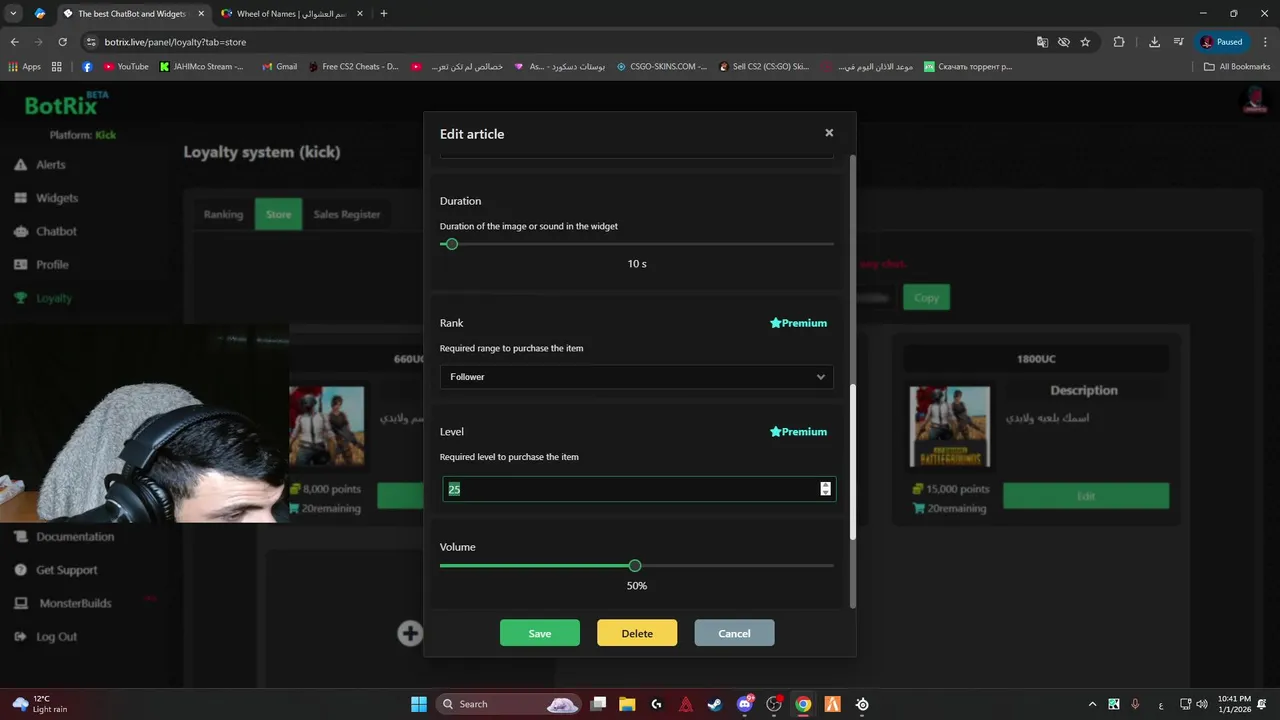This screenshot has width=1280, height=720.
Task: Open browser downloads icon
Action: coord(1154,42)
